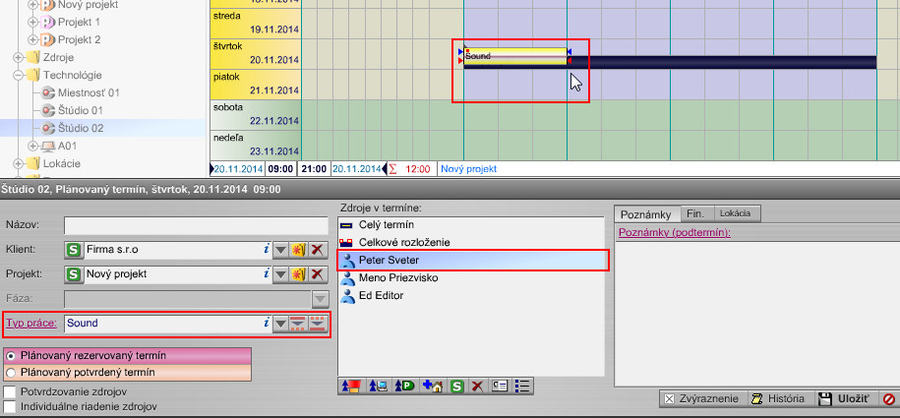This screenshot has width=900, height=418.
Task: Select Plánovaný potvrdený termín radio option
Action: pos(10,372)
